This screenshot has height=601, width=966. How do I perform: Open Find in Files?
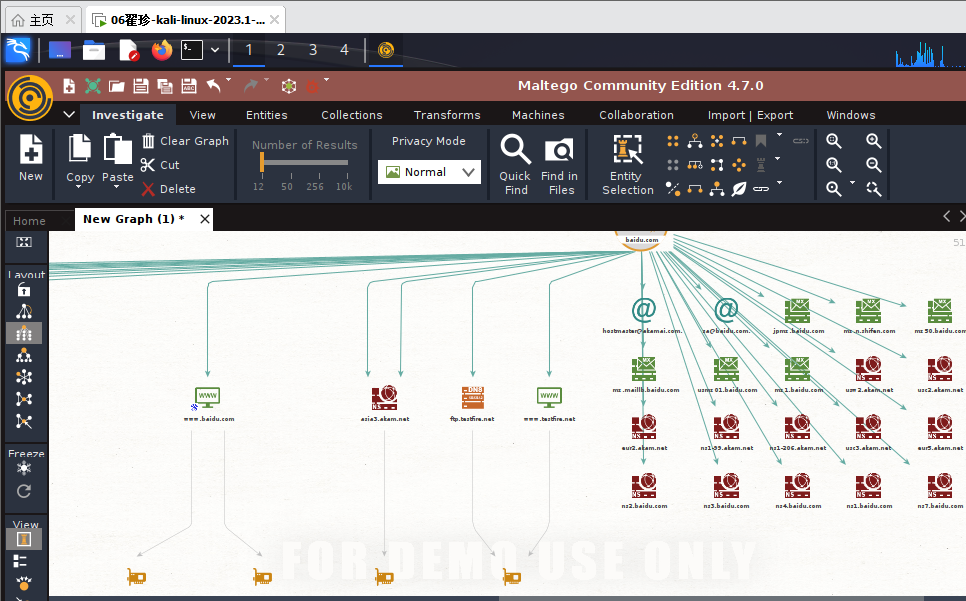tap(559, 165)
